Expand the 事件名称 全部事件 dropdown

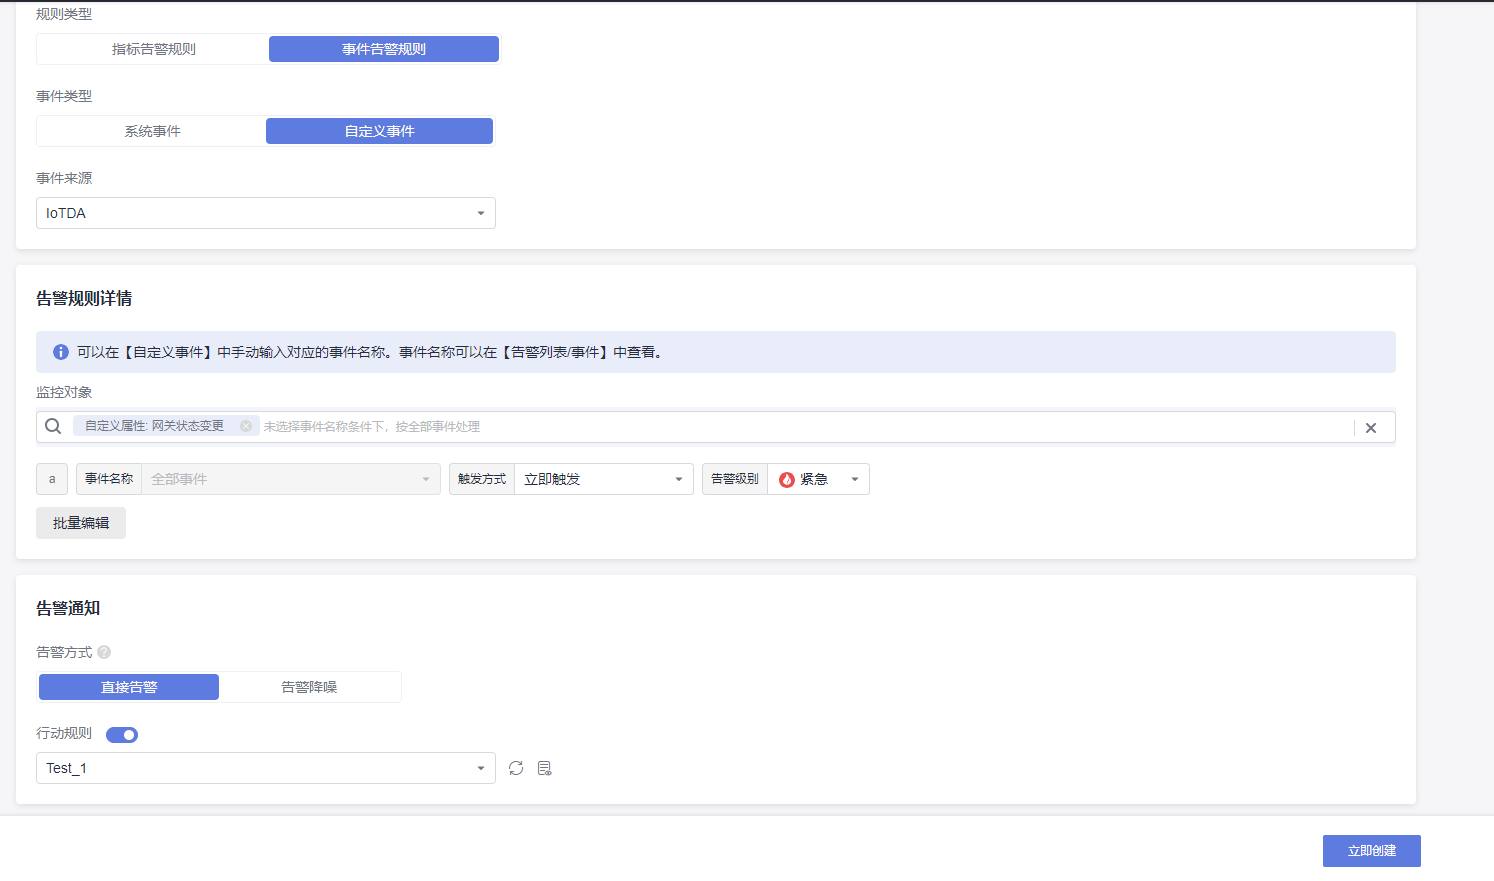(291, 479)
